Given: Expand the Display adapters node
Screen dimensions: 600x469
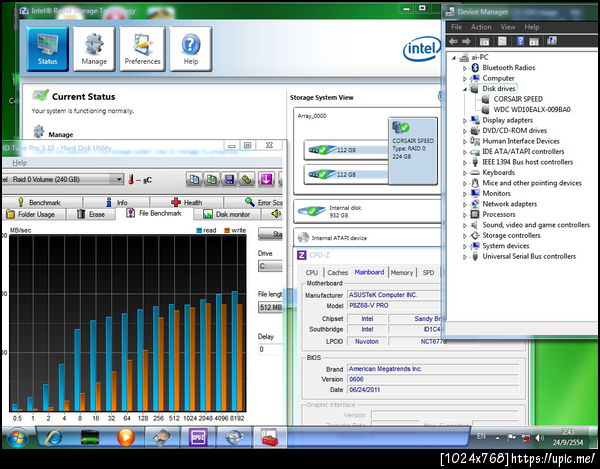Looking at the screenshot, I should point(465,121).
